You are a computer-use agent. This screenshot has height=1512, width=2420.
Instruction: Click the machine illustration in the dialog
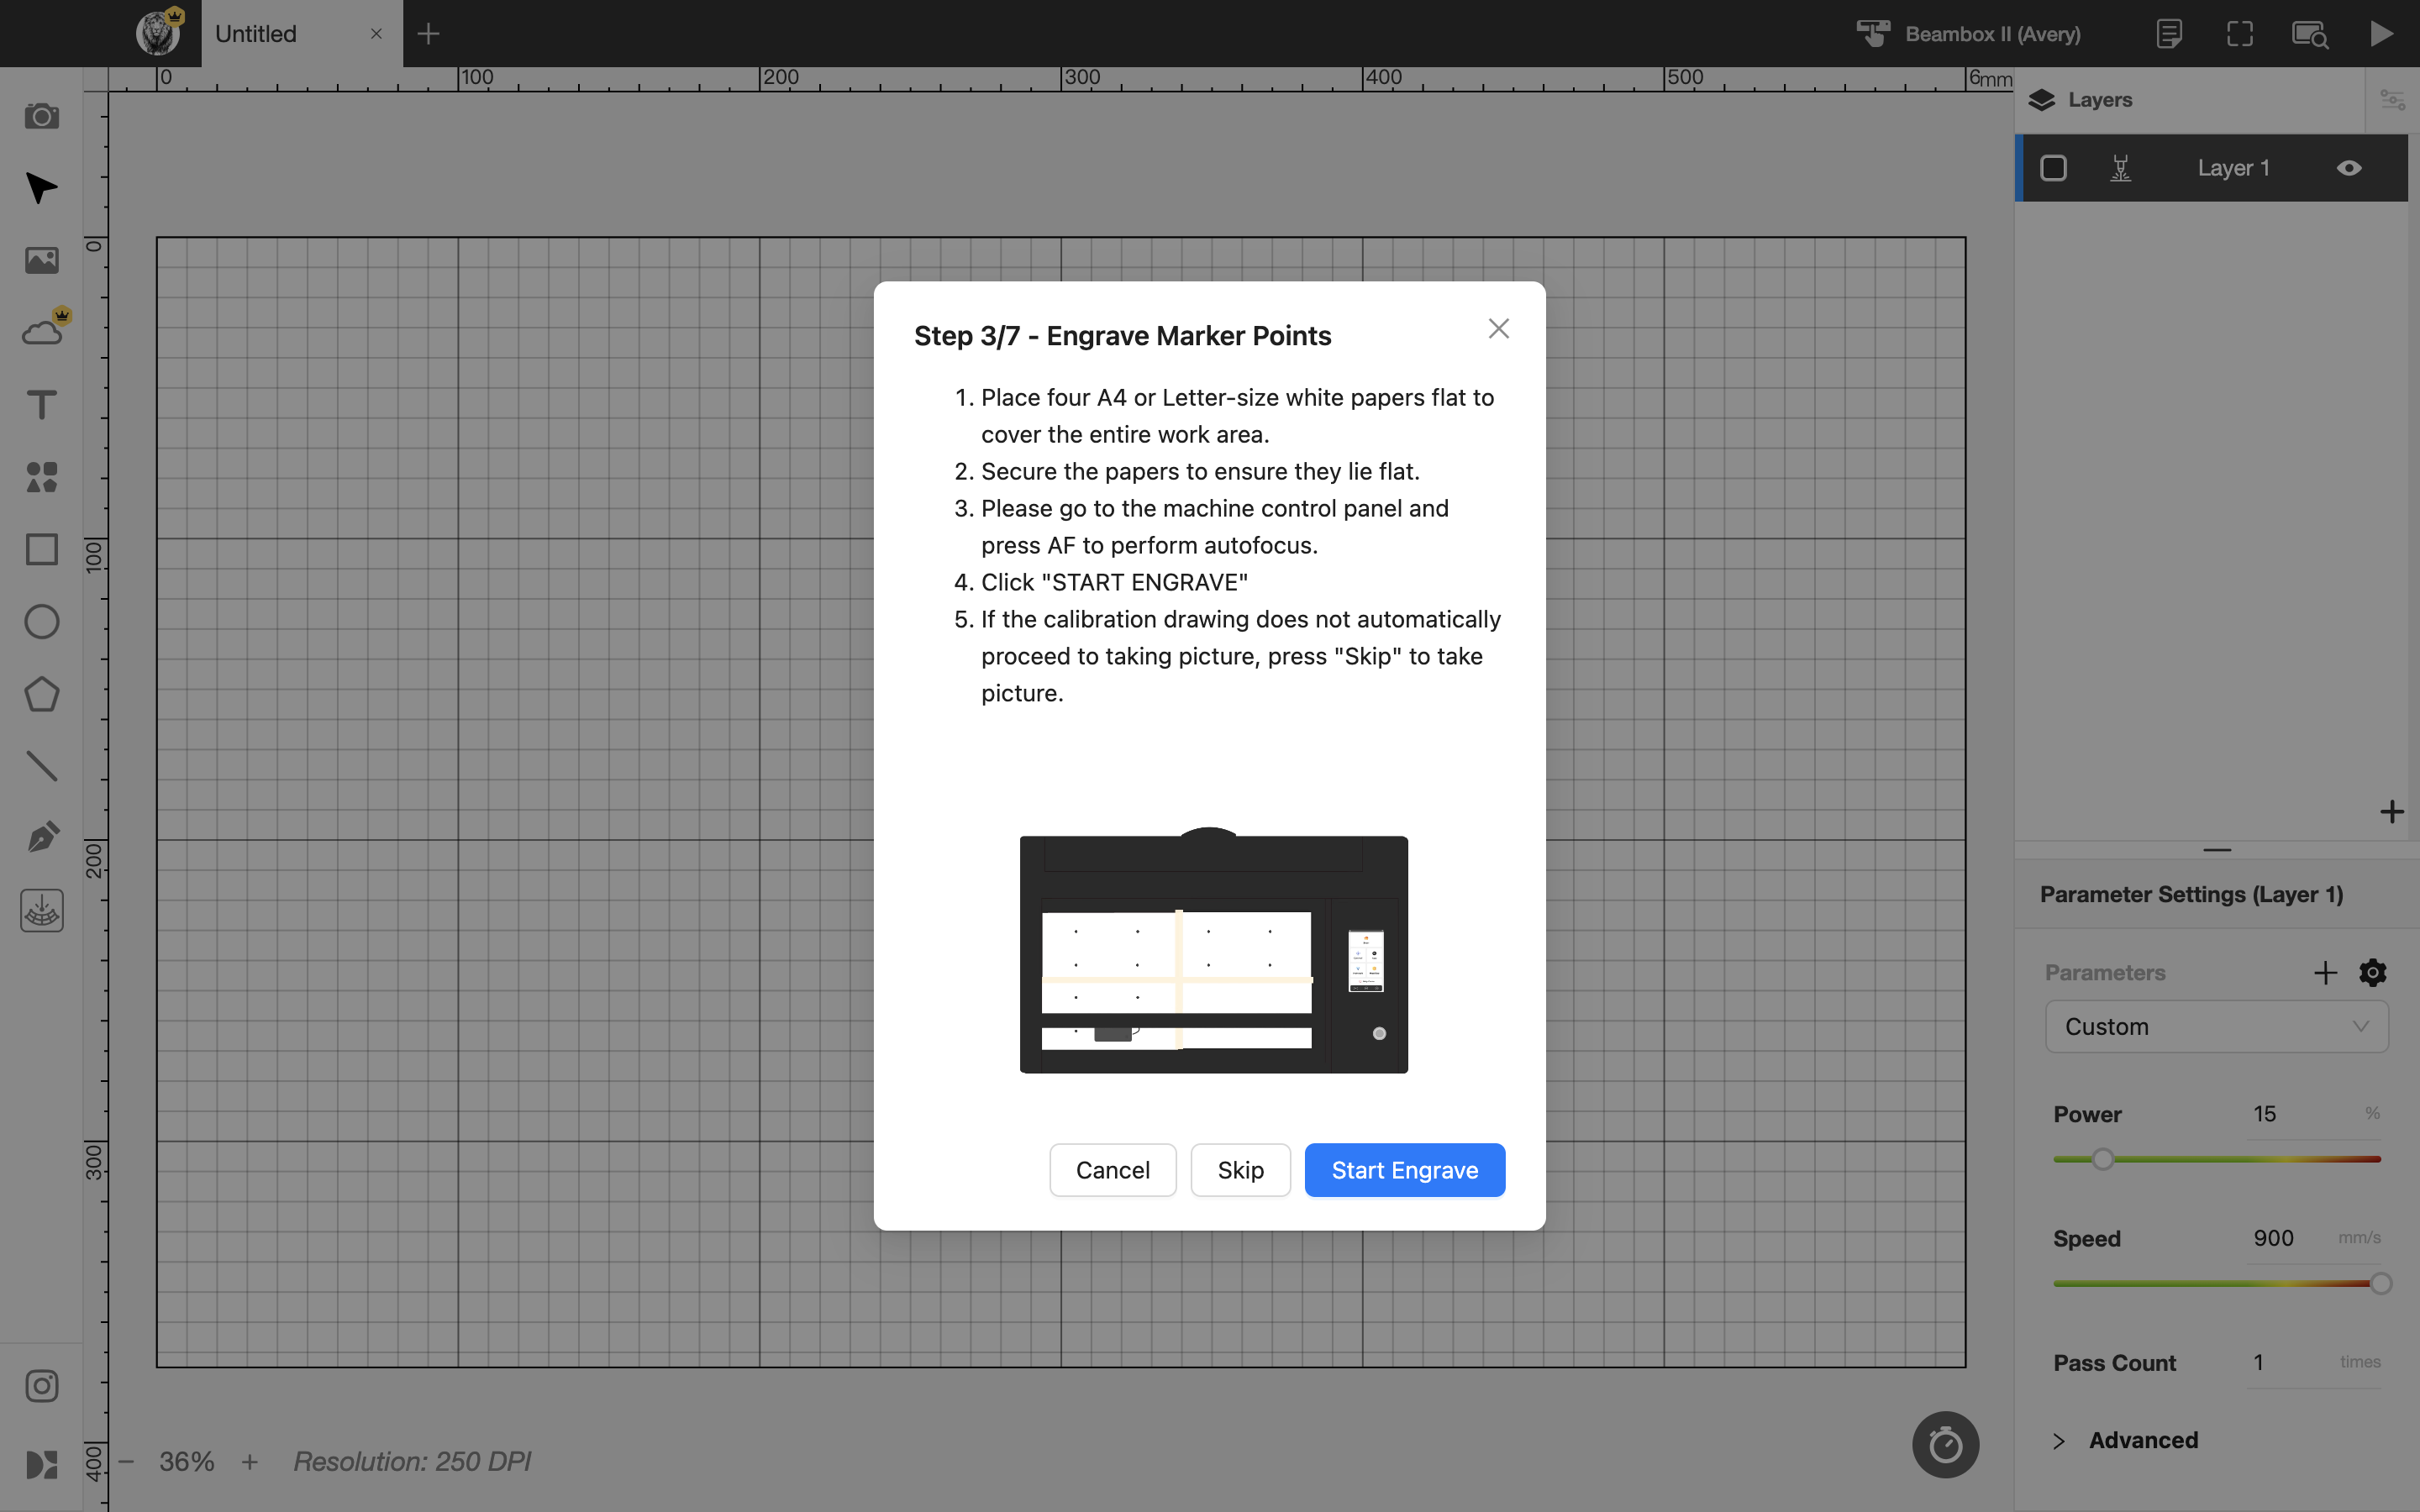click(x=1213, y=950)
